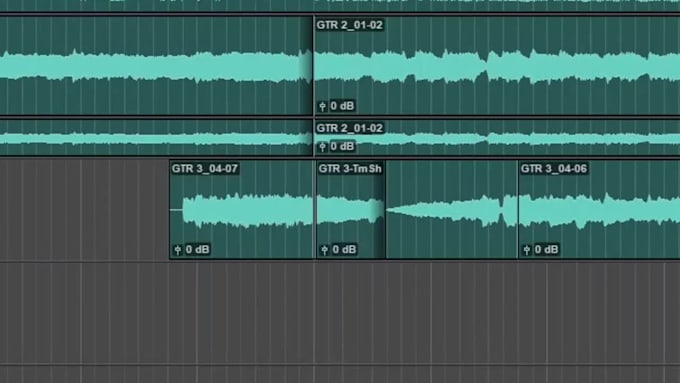This screenshot has height=383, width=680.
Task: Open clip gain fader icon of GTR 3_04-07 clip
Action: [177, 250]
